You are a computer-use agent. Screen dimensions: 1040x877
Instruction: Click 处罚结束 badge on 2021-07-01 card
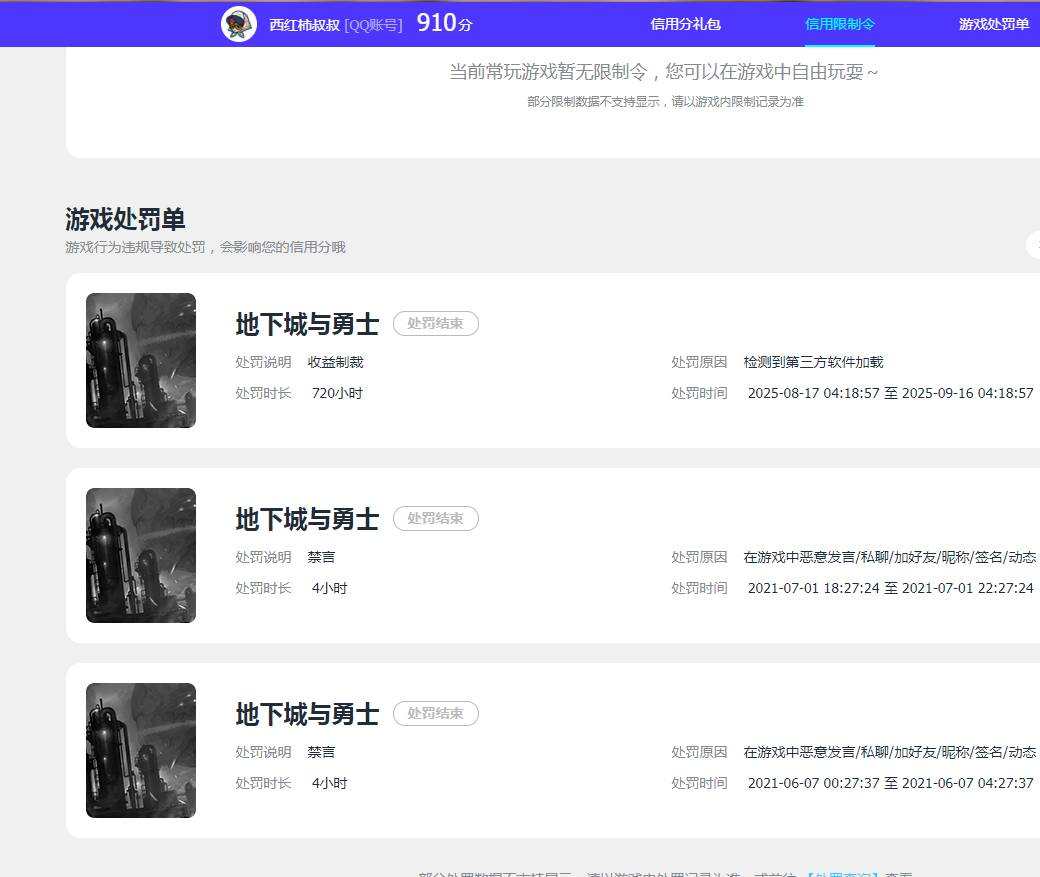click(436, 518)
